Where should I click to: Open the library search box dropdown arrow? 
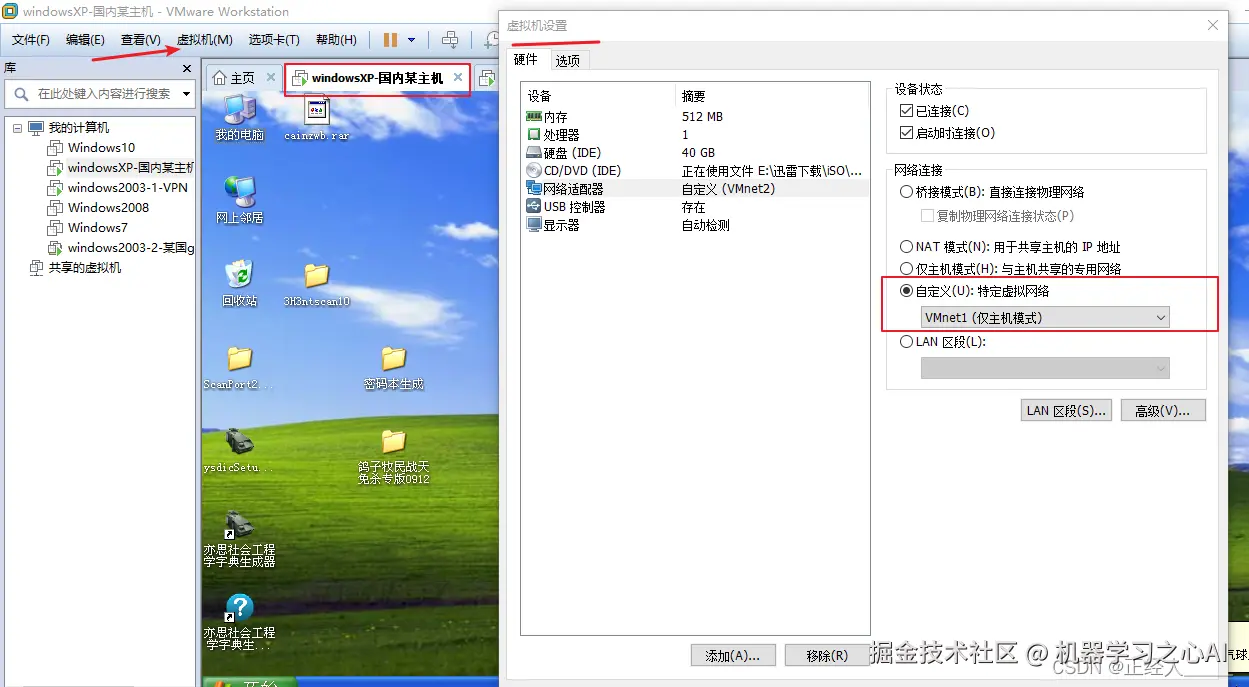click(185, 94)
